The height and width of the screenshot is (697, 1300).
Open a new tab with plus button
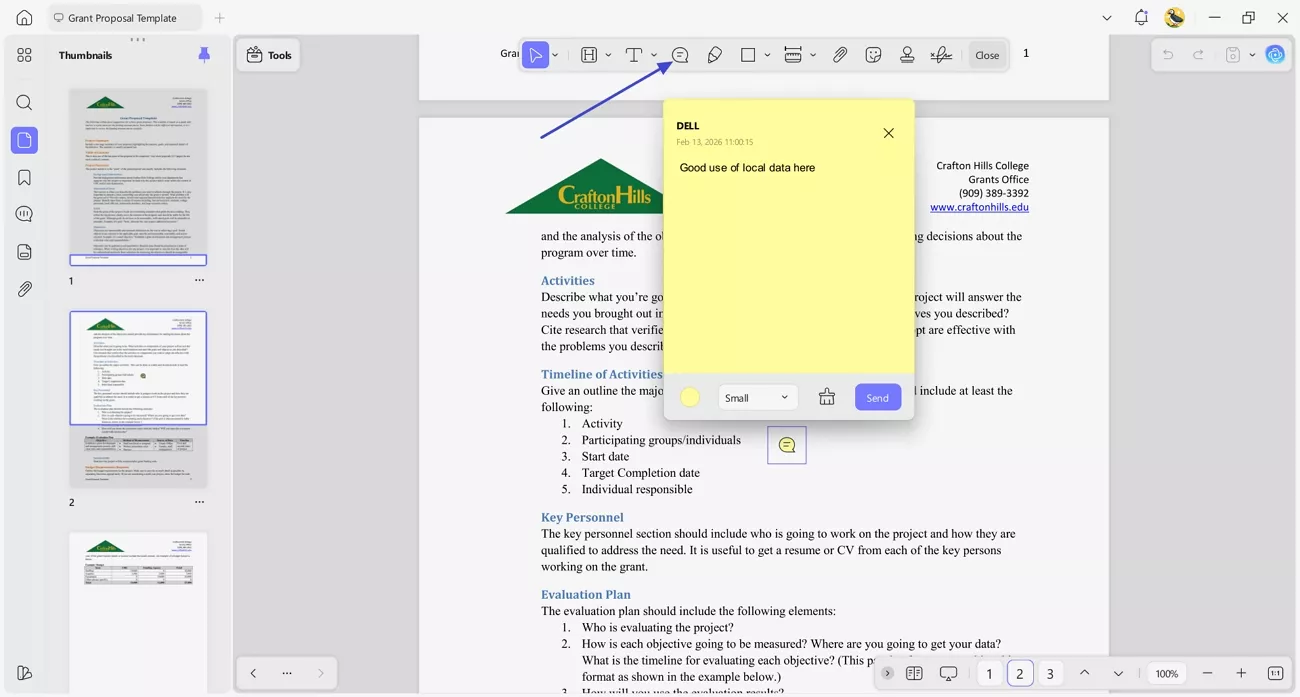click(220, 18)
